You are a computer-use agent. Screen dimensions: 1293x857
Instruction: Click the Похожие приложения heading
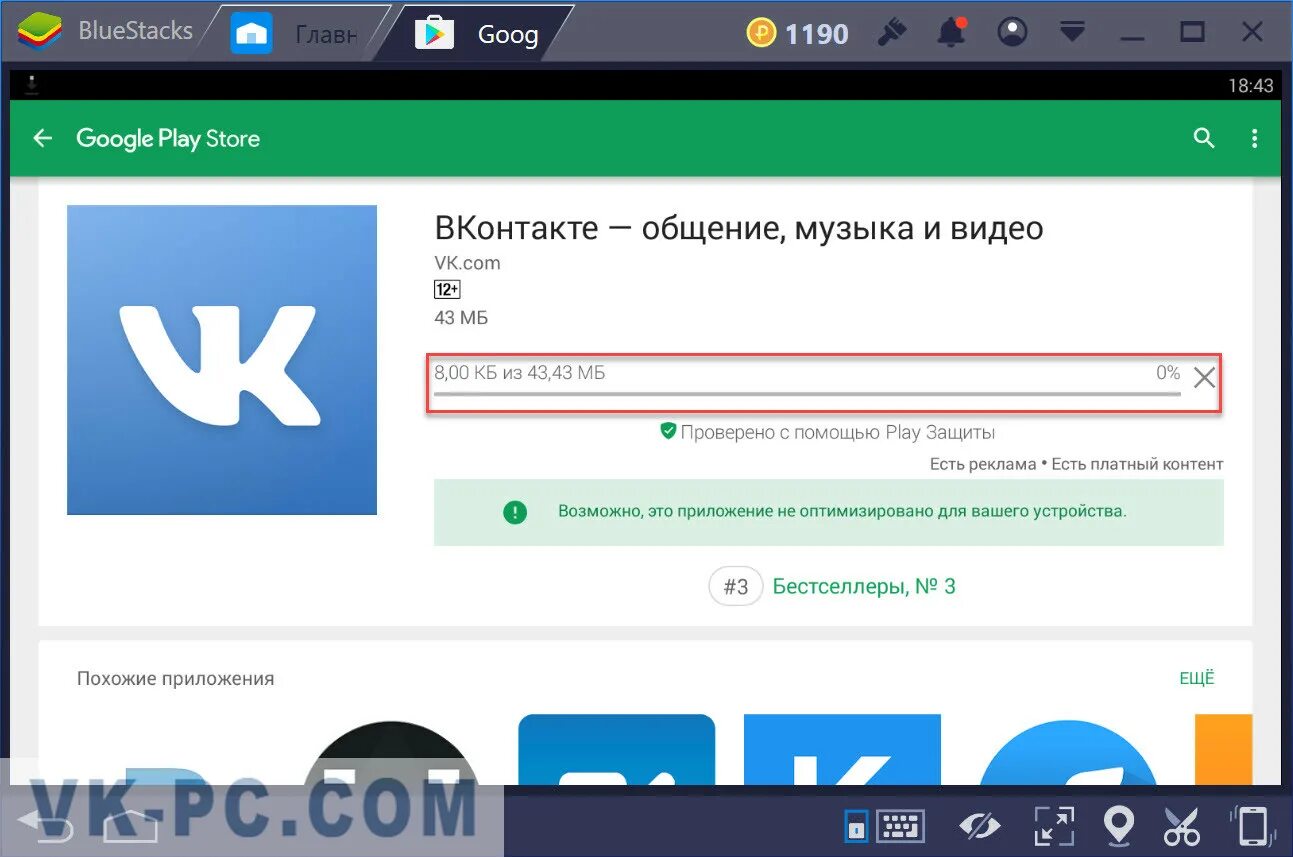tap(175, 678)
